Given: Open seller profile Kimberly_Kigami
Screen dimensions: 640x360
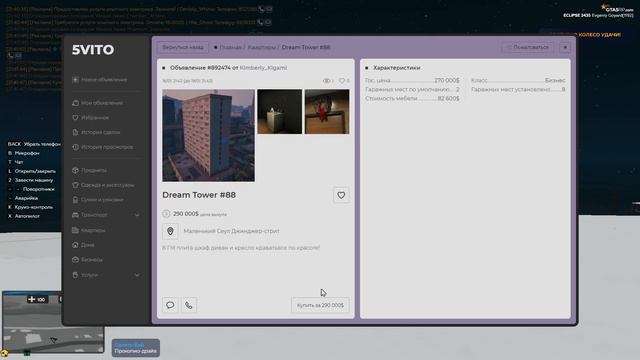Looking at the screenshot, I should click(263, 68).
